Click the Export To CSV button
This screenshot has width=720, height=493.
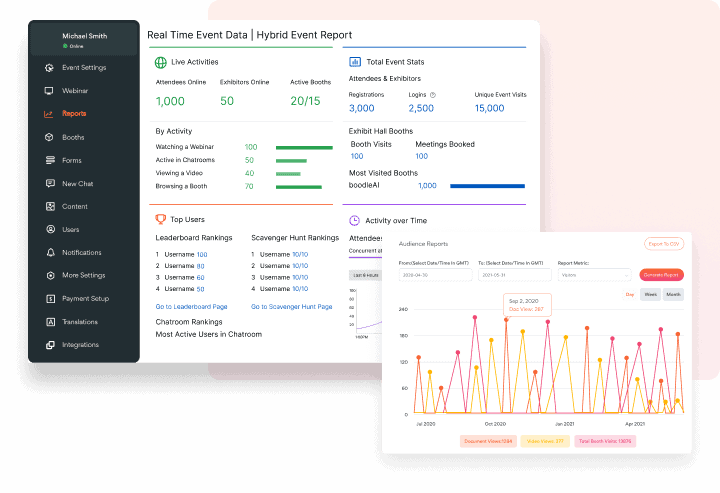[x=663, y=243]
